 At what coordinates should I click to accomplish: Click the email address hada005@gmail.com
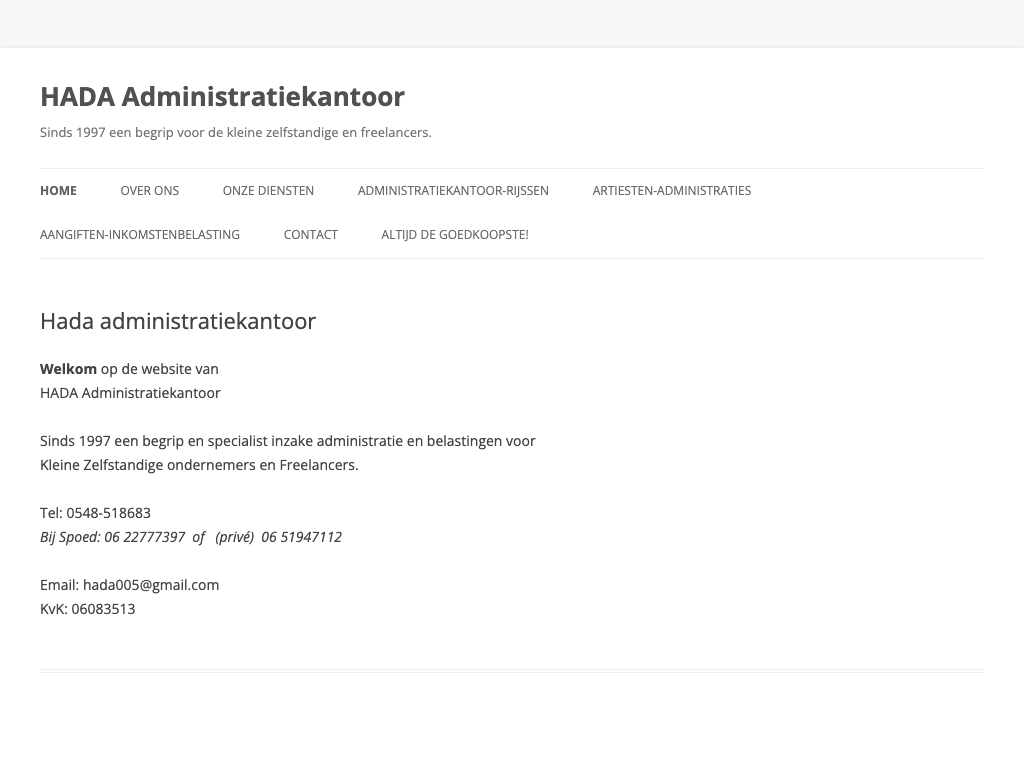(x=150, y=585)
